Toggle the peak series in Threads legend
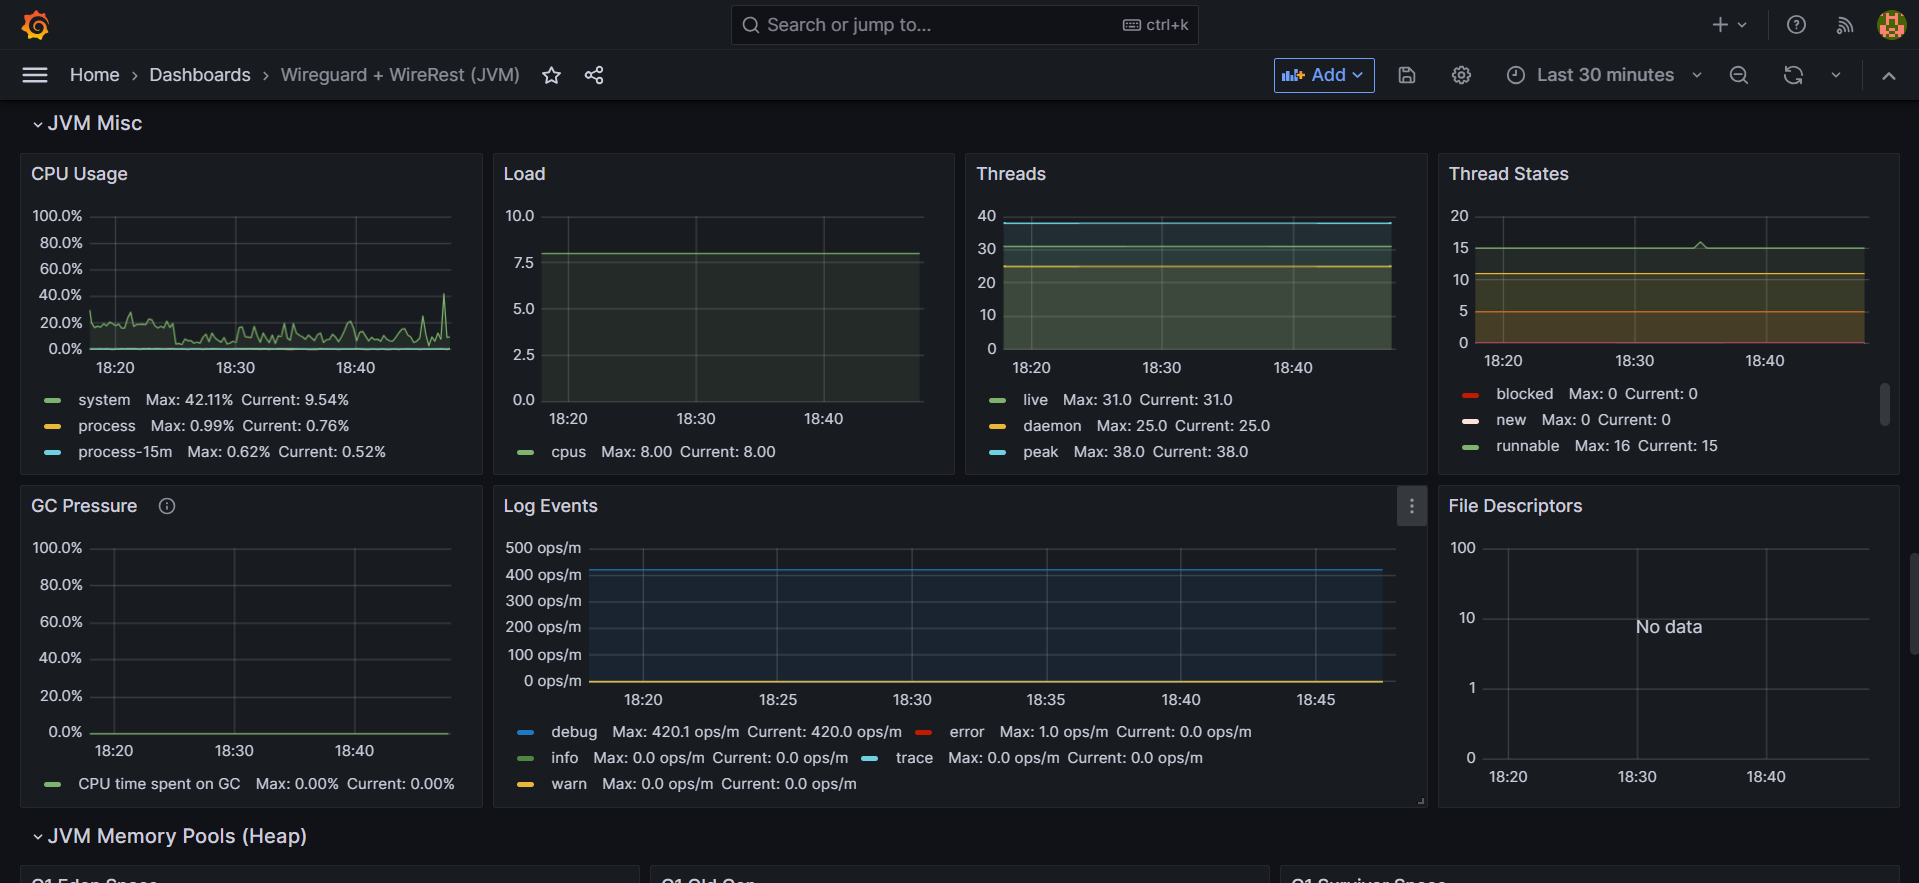The width and height of the screenshot is (1919, 883). [1040, 452]
